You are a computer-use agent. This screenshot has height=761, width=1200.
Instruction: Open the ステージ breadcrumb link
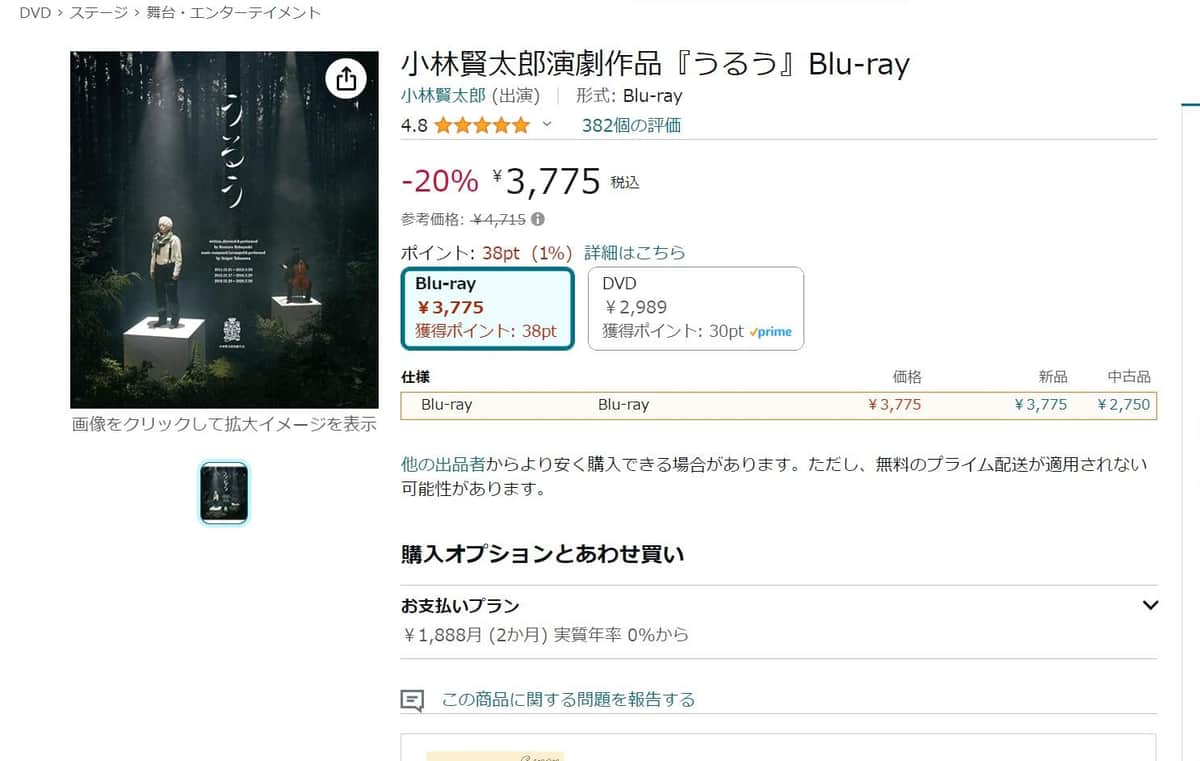point(97,12)
